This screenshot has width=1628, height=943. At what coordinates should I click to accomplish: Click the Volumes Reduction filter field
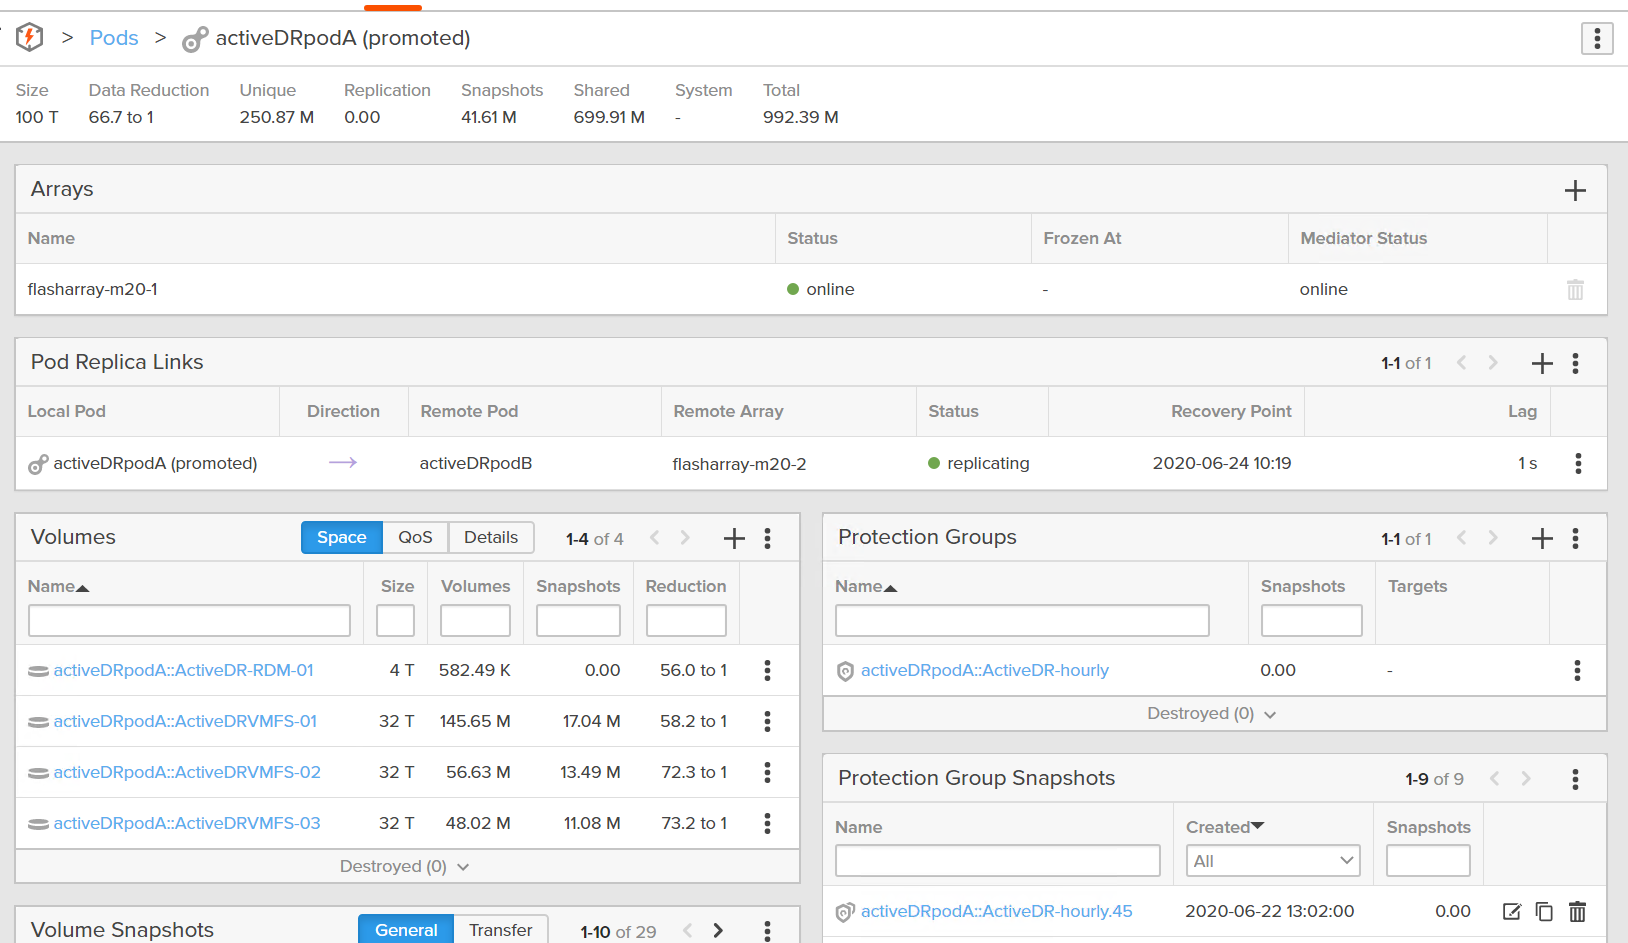pyautogui.click(x=686, y=620)
